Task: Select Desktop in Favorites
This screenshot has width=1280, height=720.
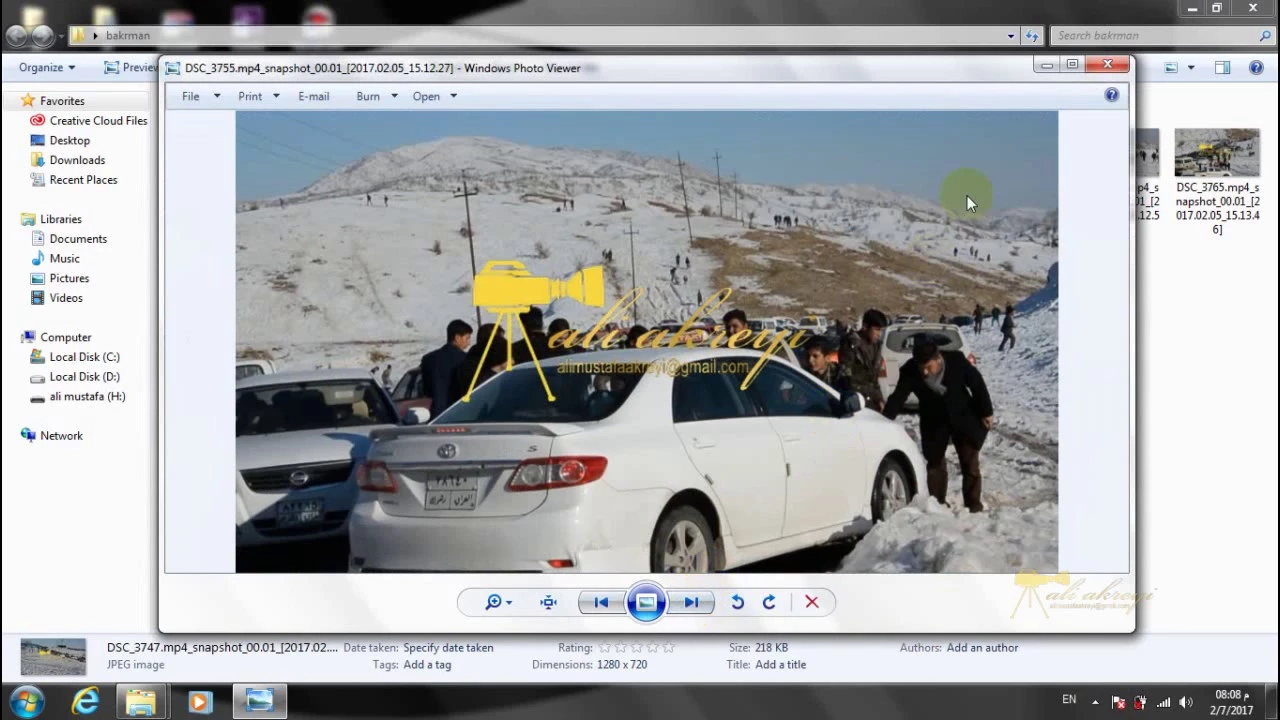Action: 69,140
